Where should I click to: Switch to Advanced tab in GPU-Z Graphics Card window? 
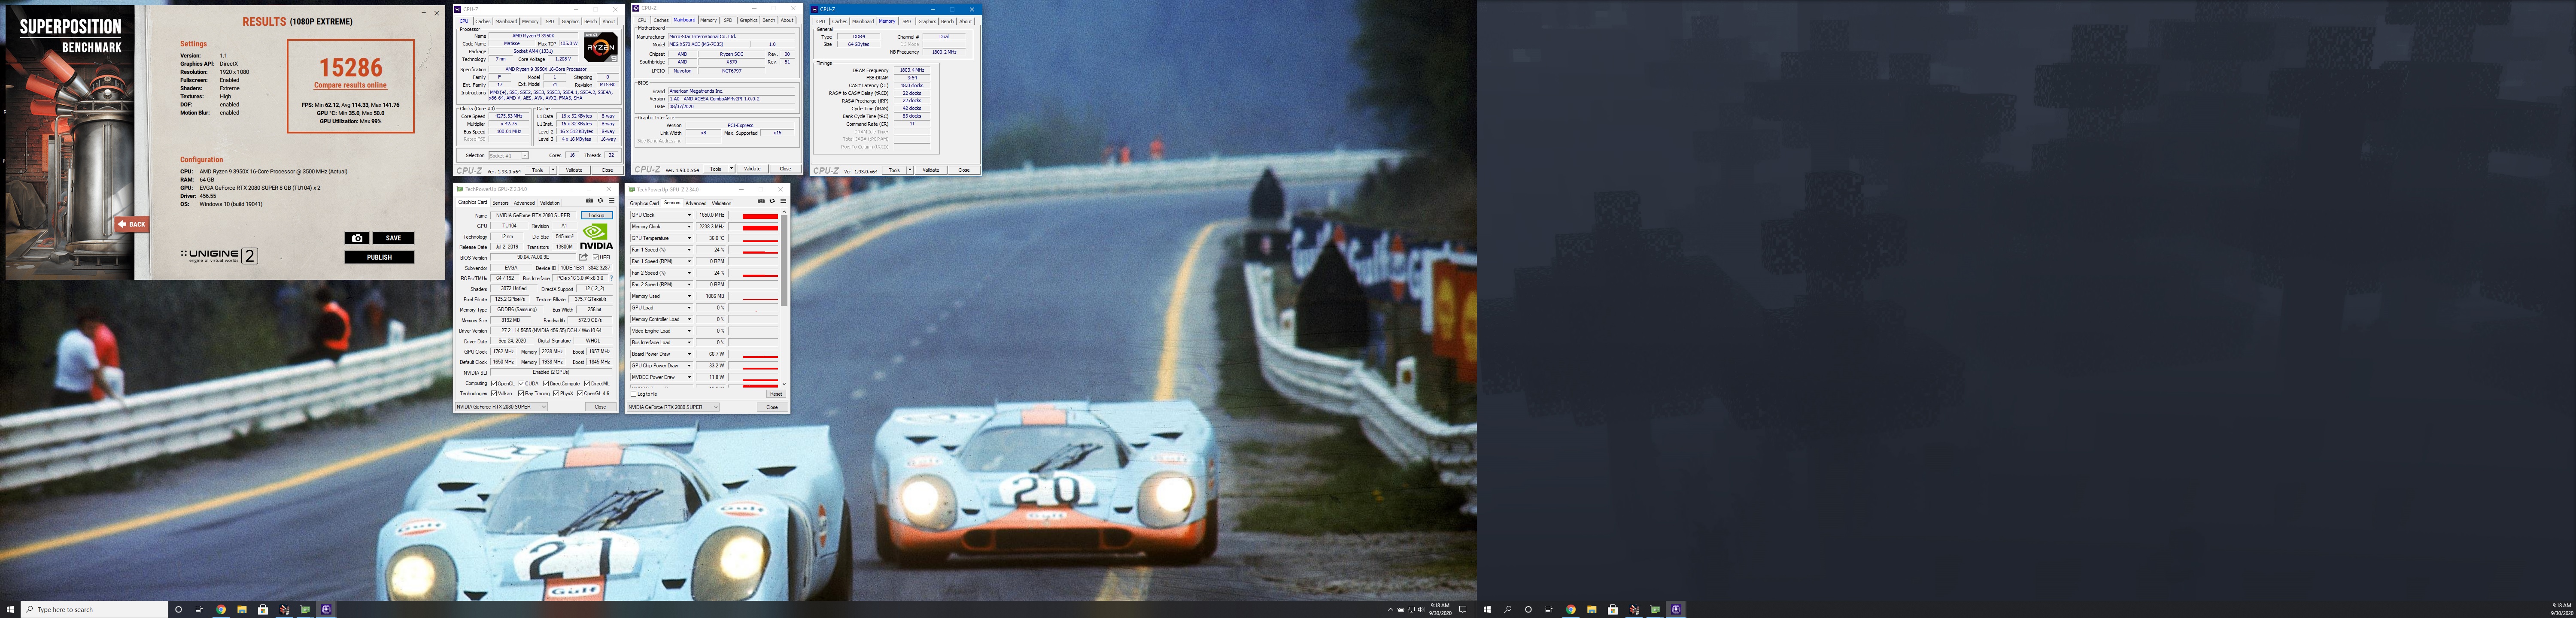(x=524, y=203)
